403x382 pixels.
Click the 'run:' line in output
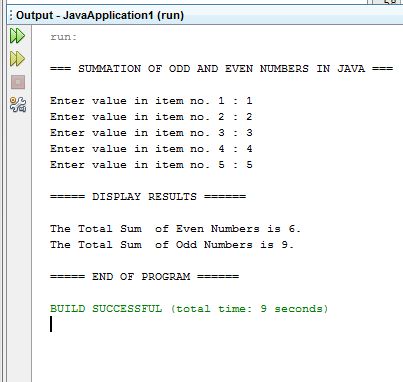tap(64, 37)
